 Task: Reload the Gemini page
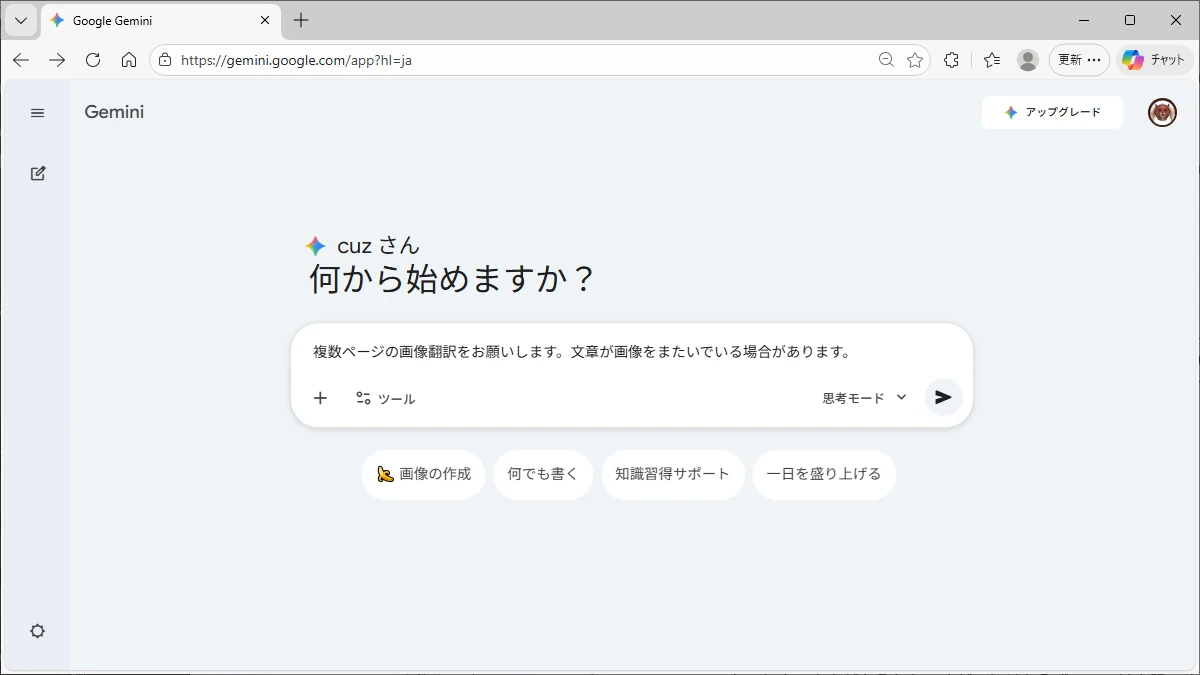(x=93, y=60)
